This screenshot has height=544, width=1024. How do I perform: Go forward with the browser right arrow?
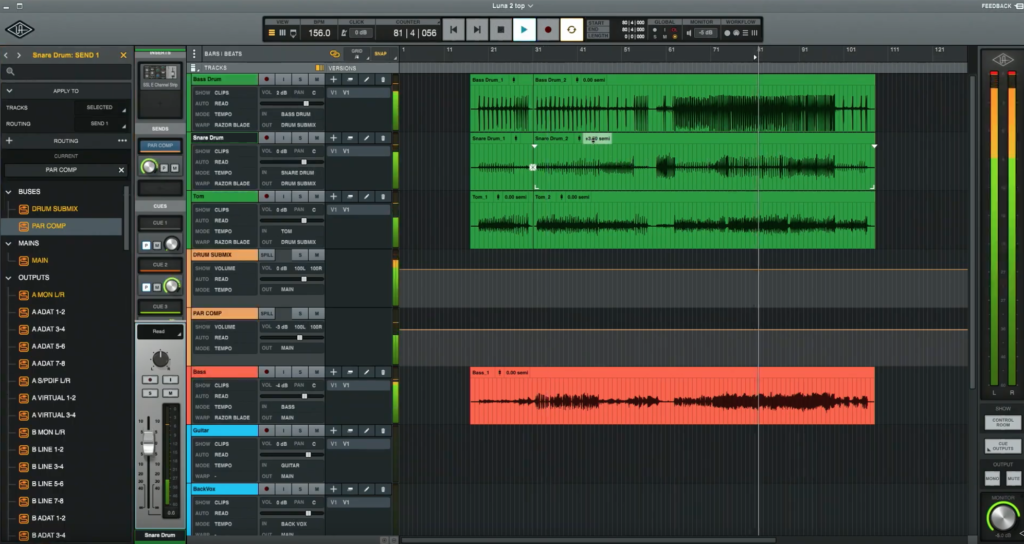click(19, 56)
